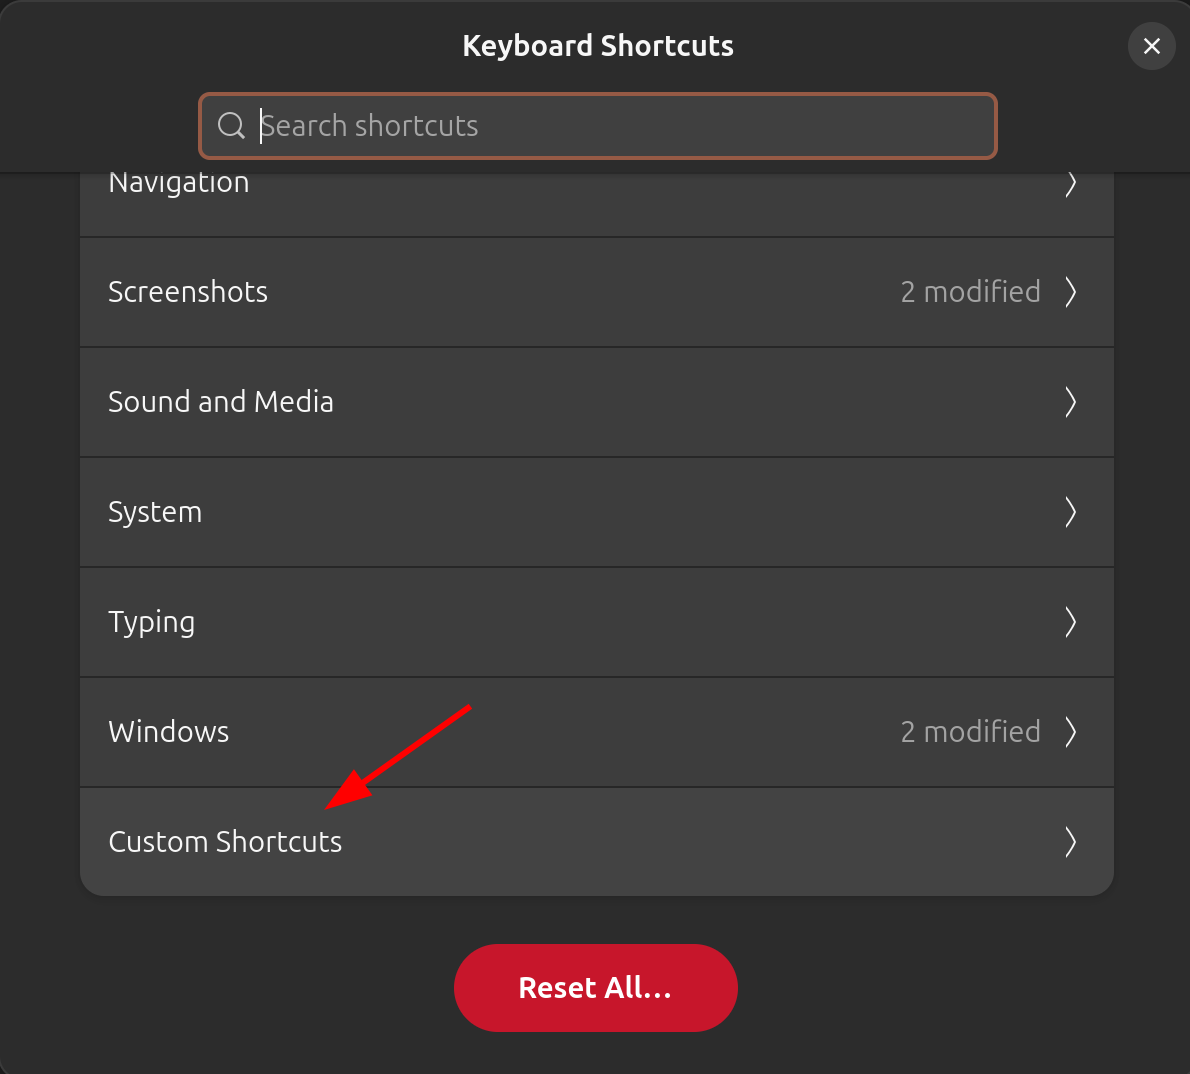Viewport: 1190px width, 1074px height.
Task: Expand the Navigation row chevron
Action: point(1070,185)
